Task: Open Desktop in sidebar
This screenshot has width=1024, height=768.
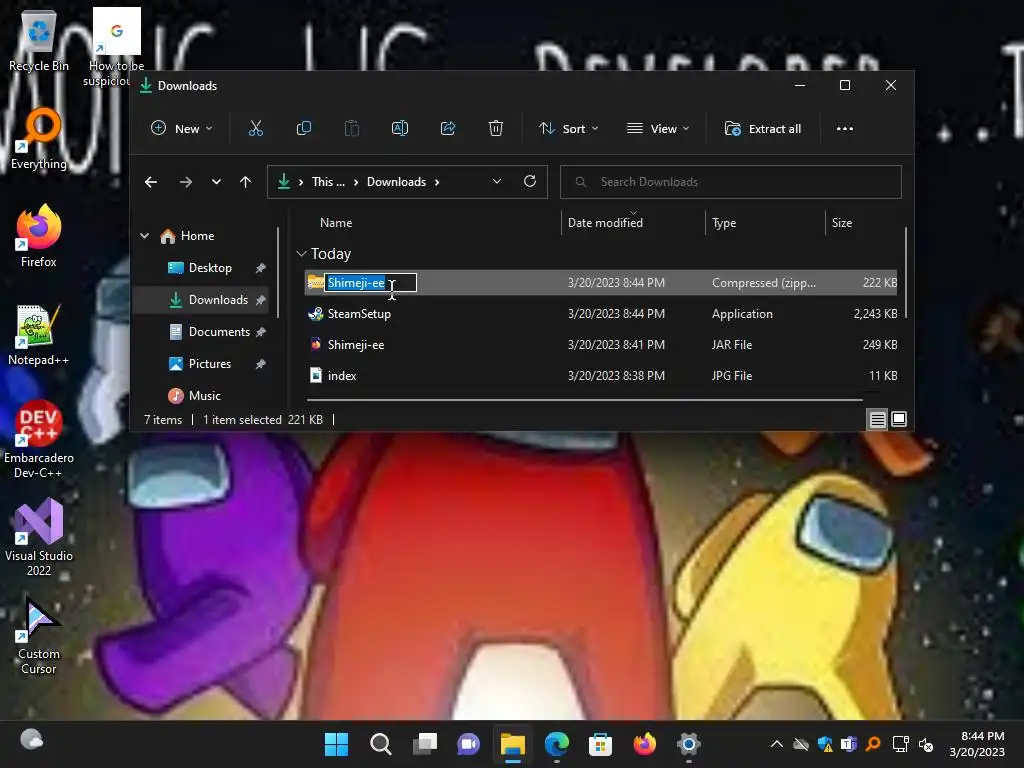Action: pyautogui.click(x=210, y=268)
